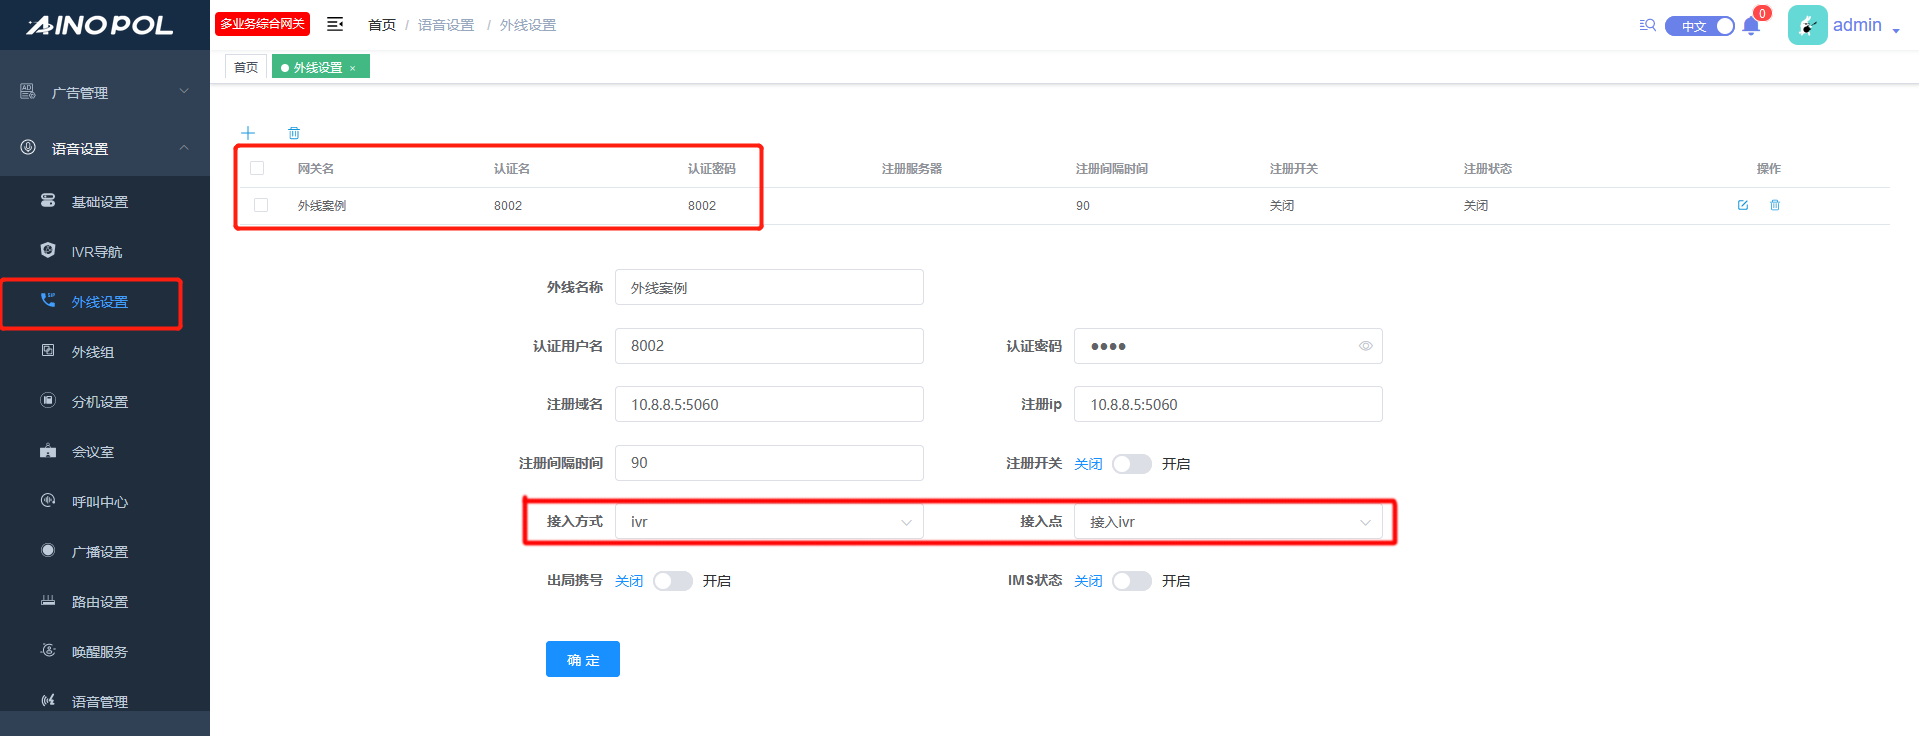Open the 接入点 dropdown
Screen dimensions: 1919x736
1227,522
